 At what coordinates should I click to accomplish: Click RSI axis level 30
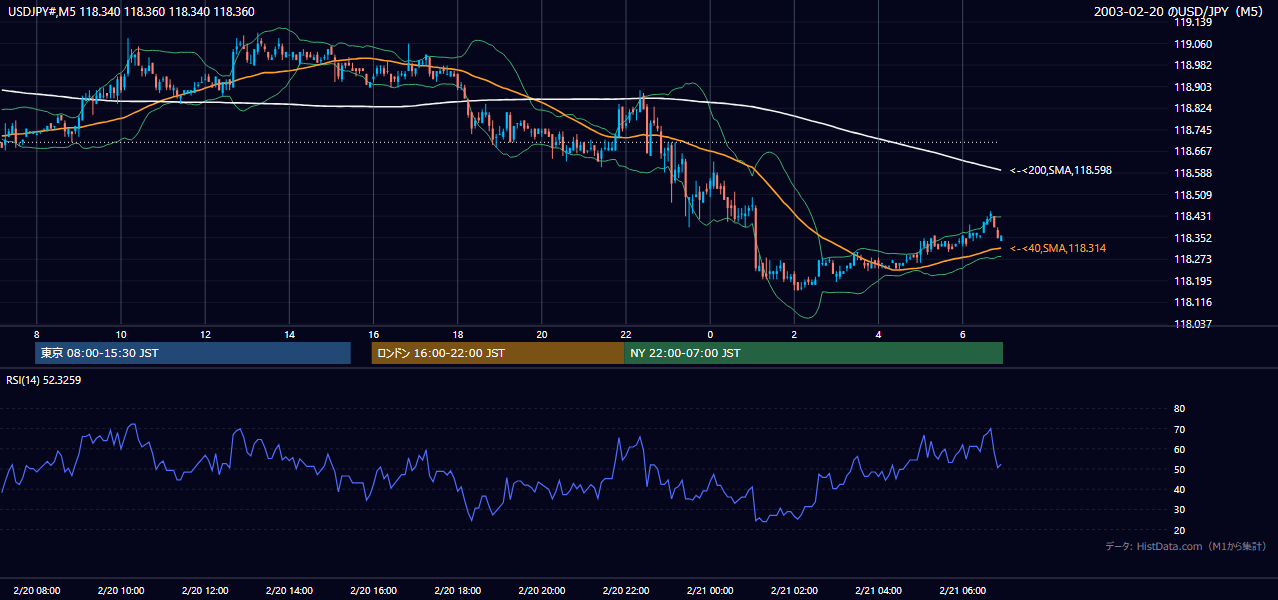(1179, 510)
